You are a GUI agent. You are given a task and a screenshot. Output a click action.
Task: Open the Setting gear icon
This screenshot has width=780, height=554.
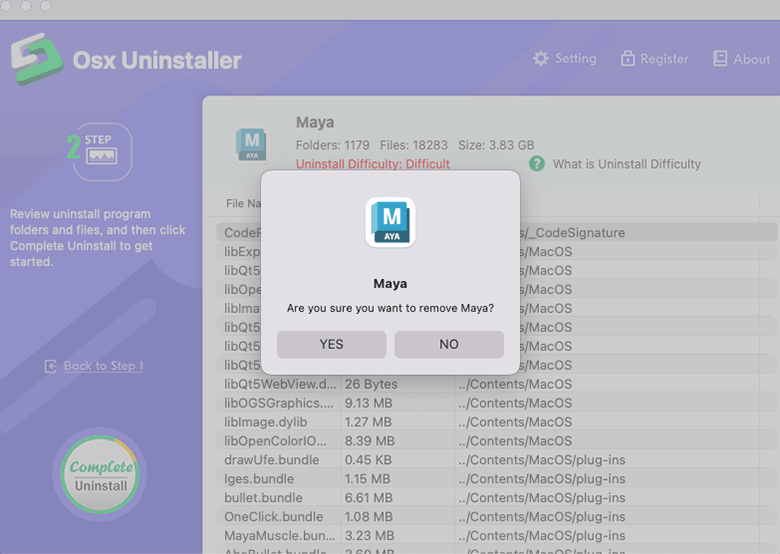tap(541, 59)
